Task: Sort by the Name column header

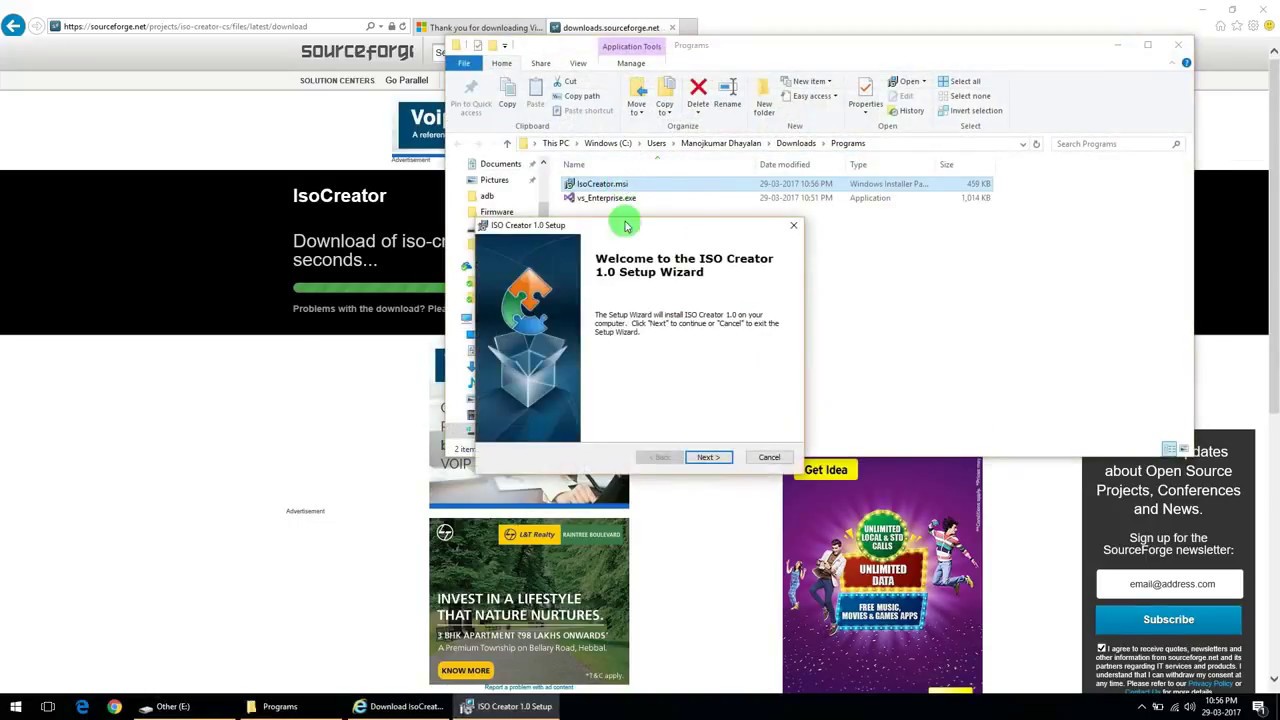Action: [x=574, y=164]
